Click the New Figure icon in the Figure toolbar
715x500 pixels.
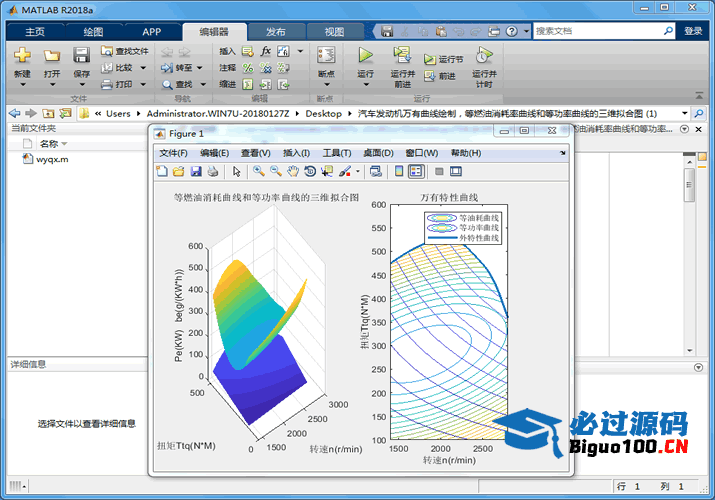pos(162,171)
